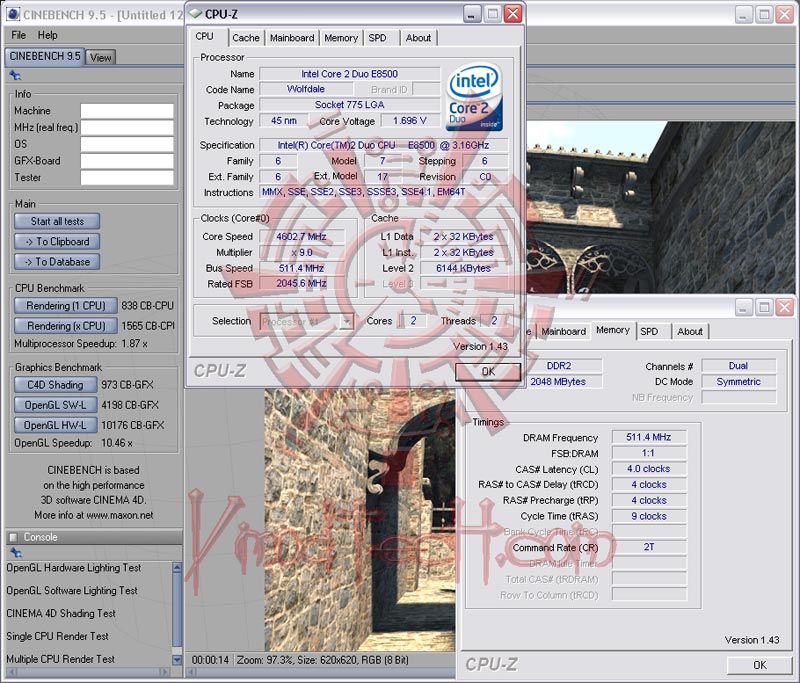Click the Machine input field

(127, 111)
